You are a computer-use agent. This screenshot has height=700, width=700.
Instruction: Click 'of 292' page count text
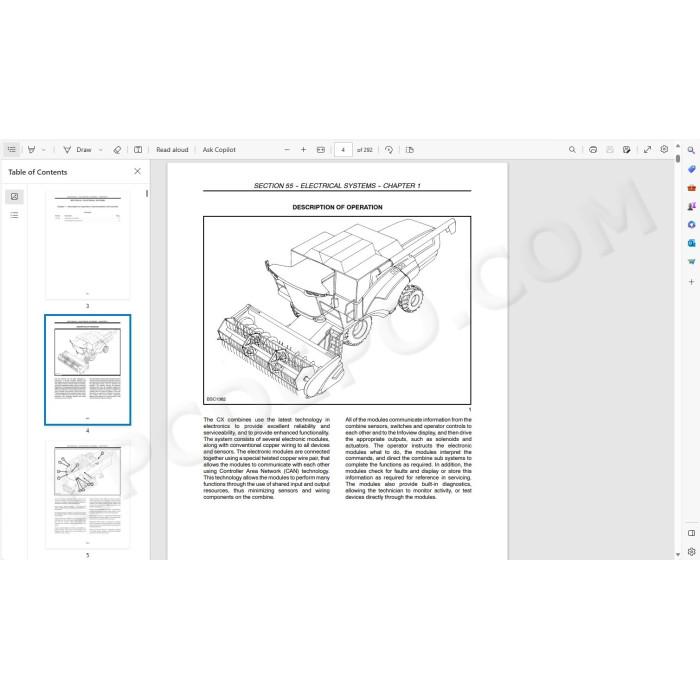pyautogui.click(x=365, y=150)
